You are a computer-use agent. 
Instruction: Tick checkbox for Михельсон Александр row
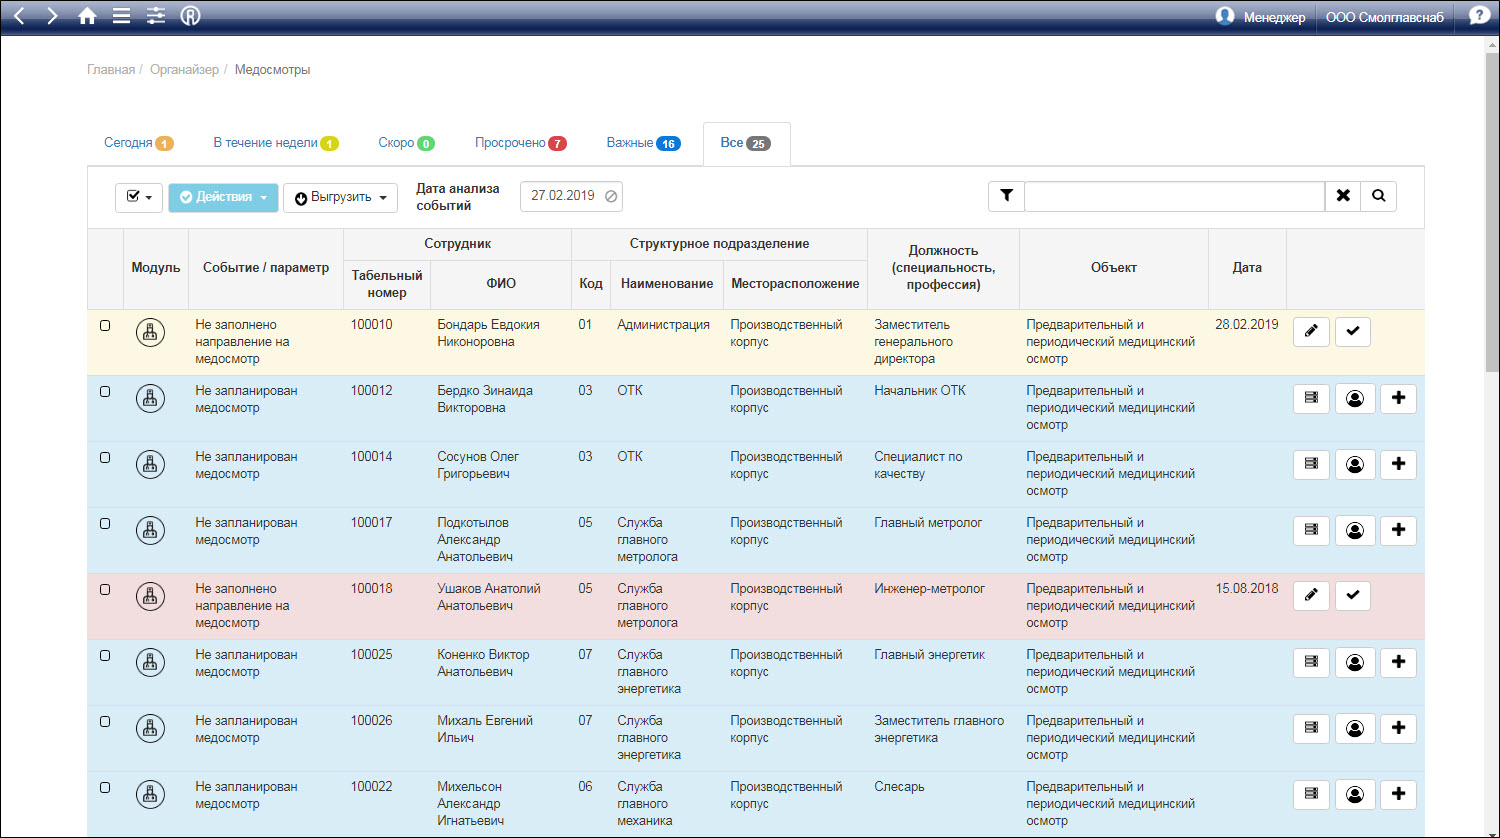tap(105, 788)
